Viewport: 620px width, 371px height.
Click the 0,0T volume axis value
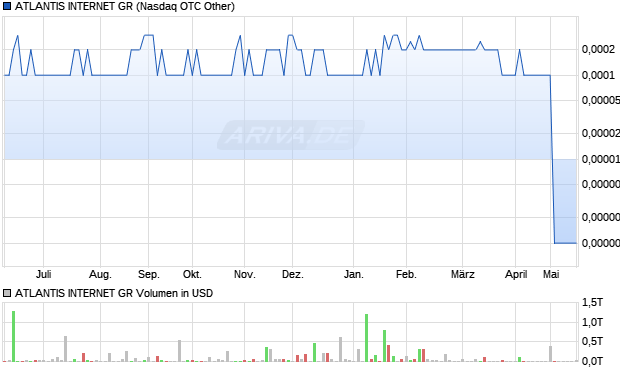pyautogui.click(x=592, y=361)
